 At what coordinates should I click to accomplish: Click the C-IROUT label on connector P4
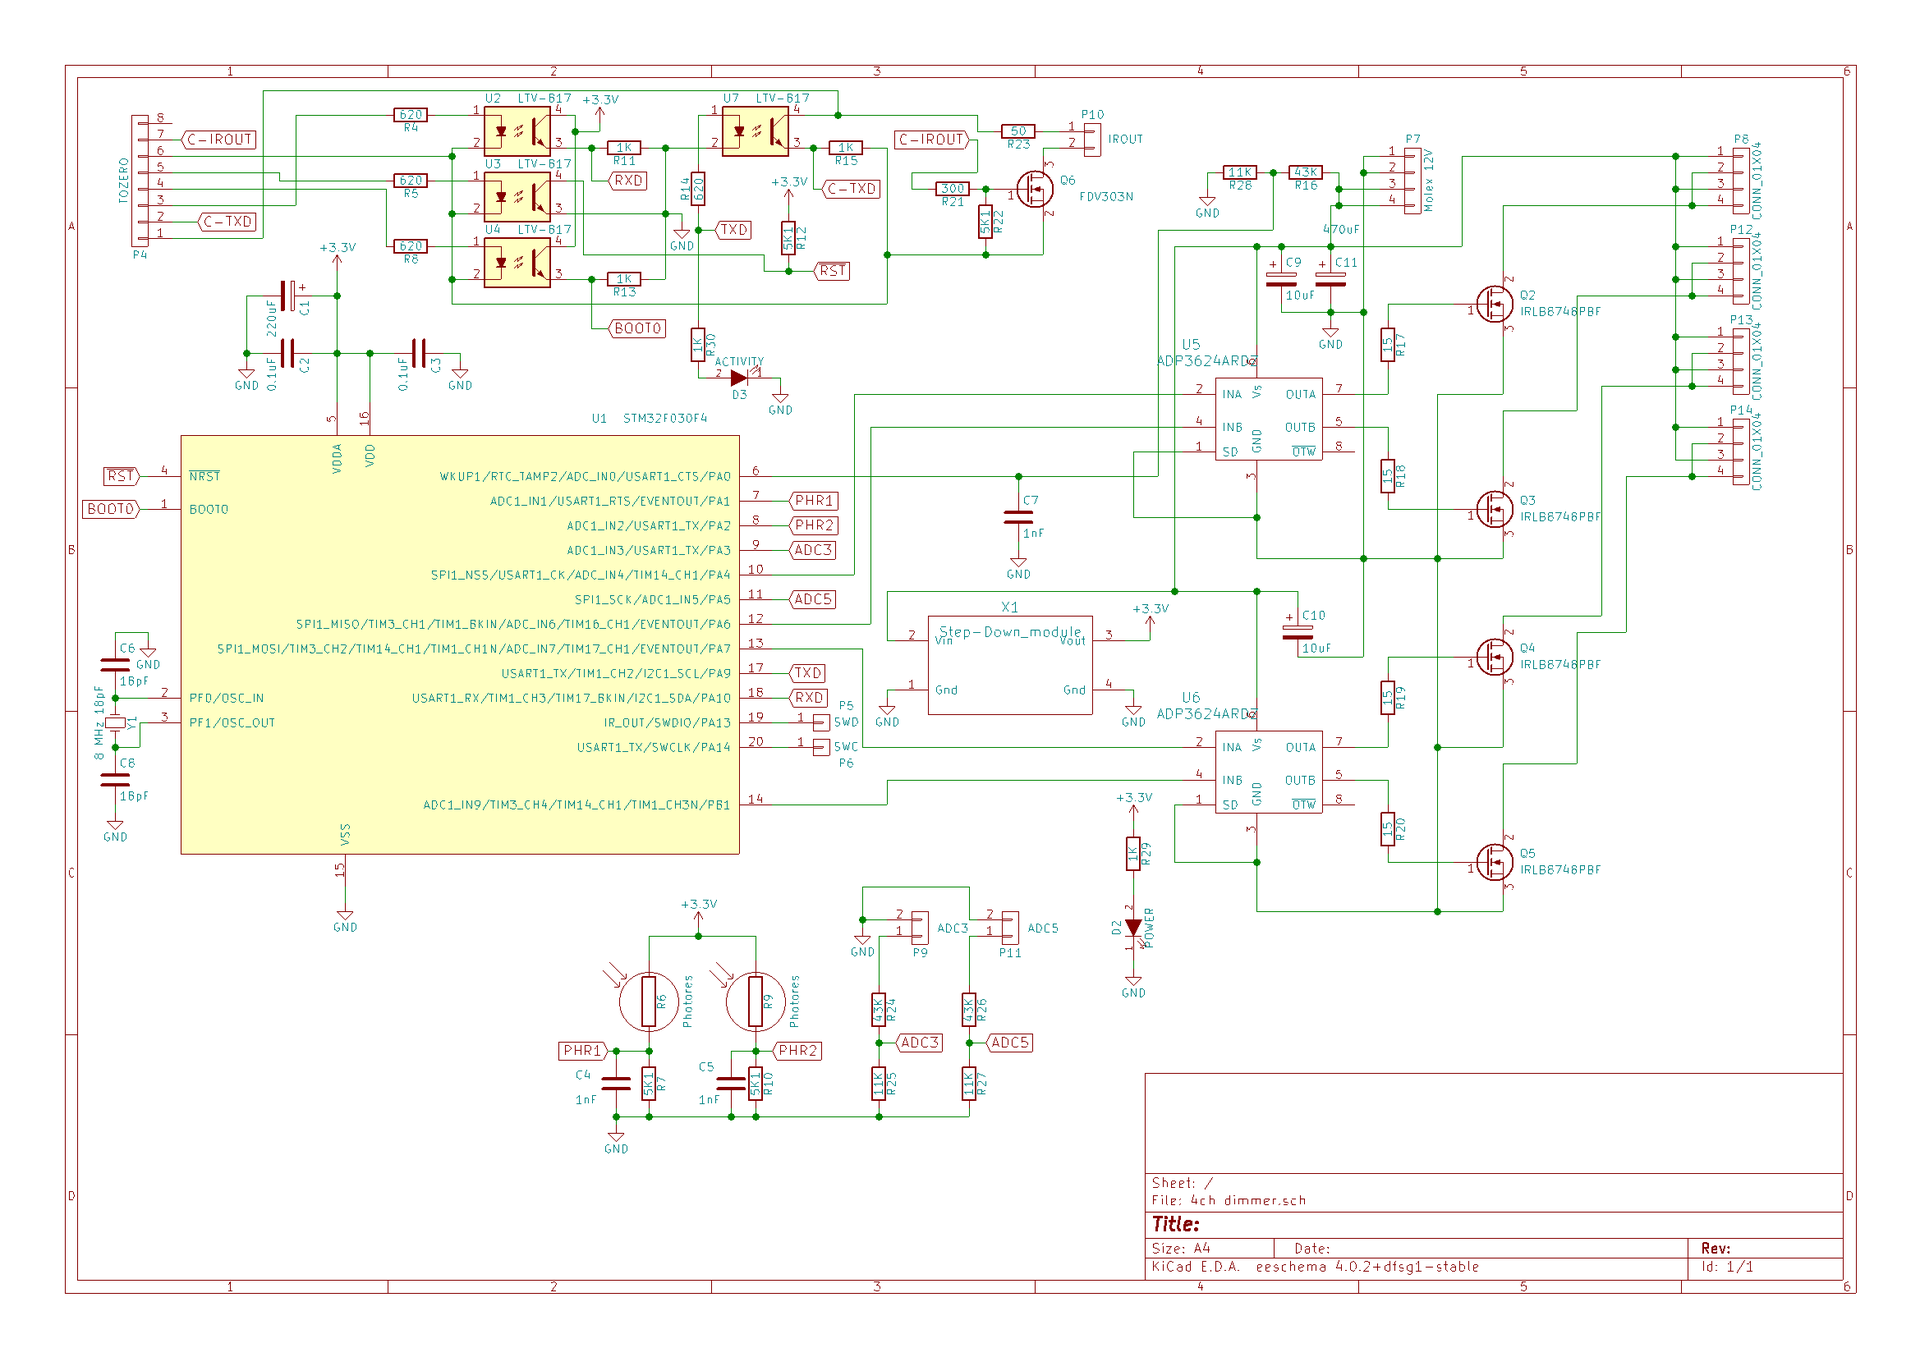219,140
